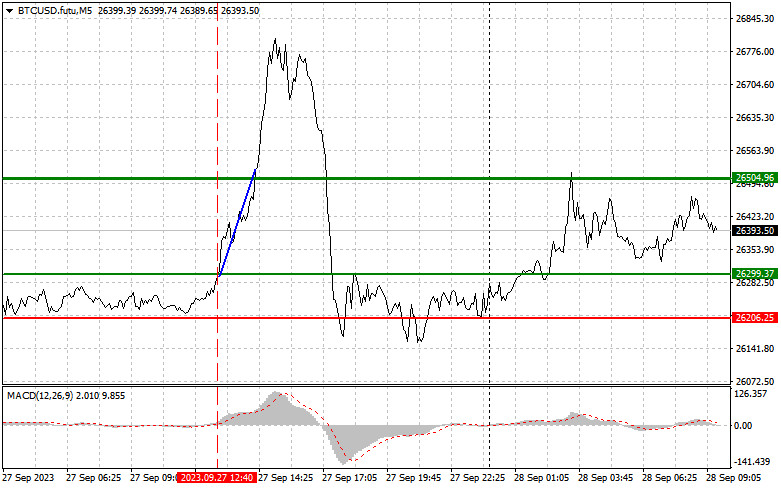Select the 26704.60 price axis value
This screenshot has height=489, width=781.
pos(755,85)
